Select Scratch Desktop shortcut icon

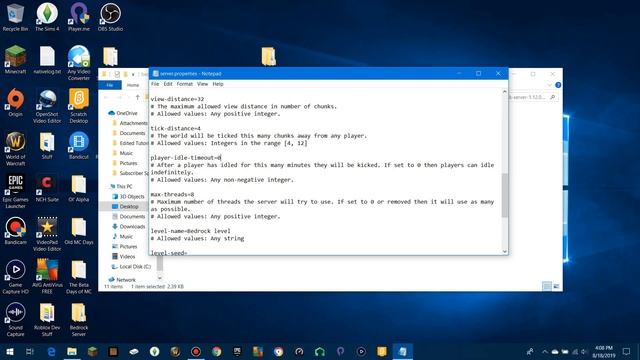point(79,106)
